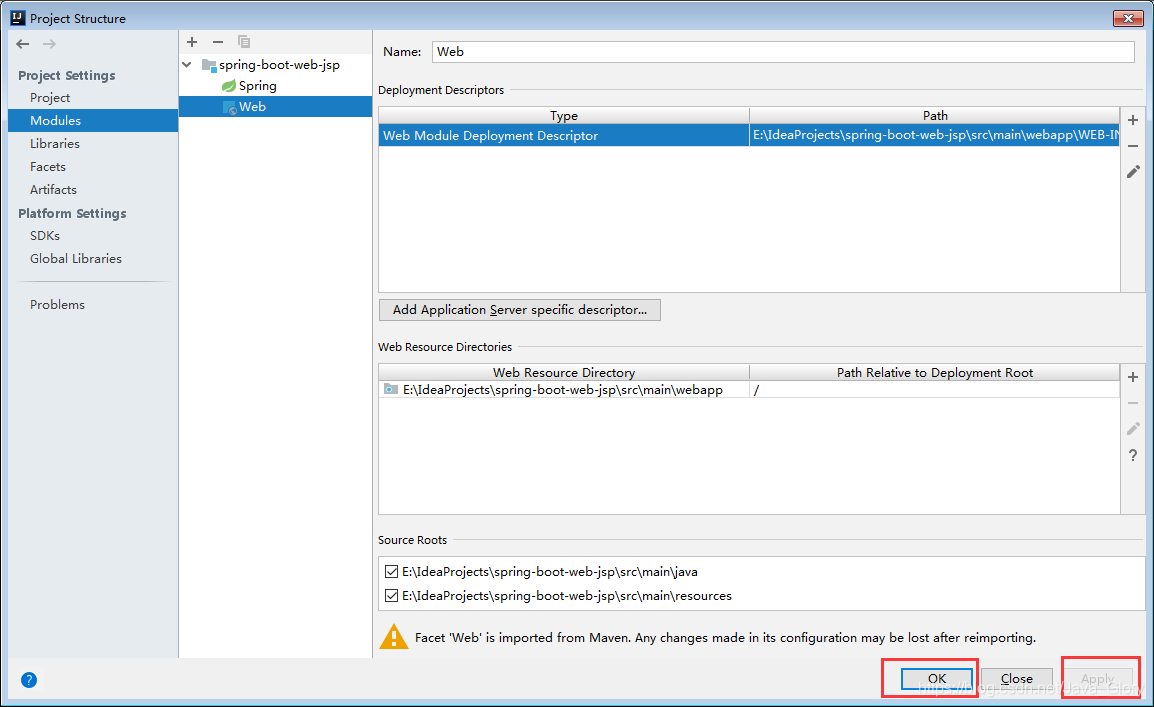This screenshot has height=707, width=1154.
Task: Add a deployment descriptor with the plus icon
Action: click(1133, 120)
